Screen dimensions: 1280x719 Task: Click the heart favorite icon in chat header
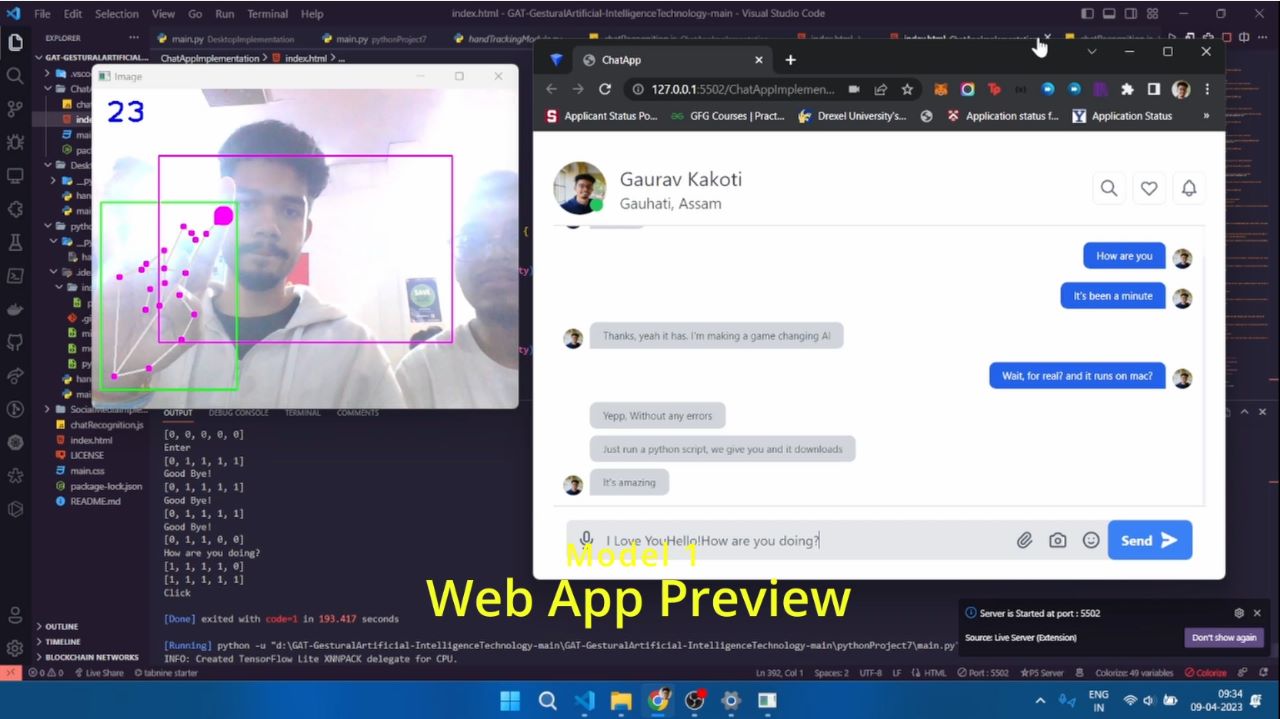(1149, 188)
